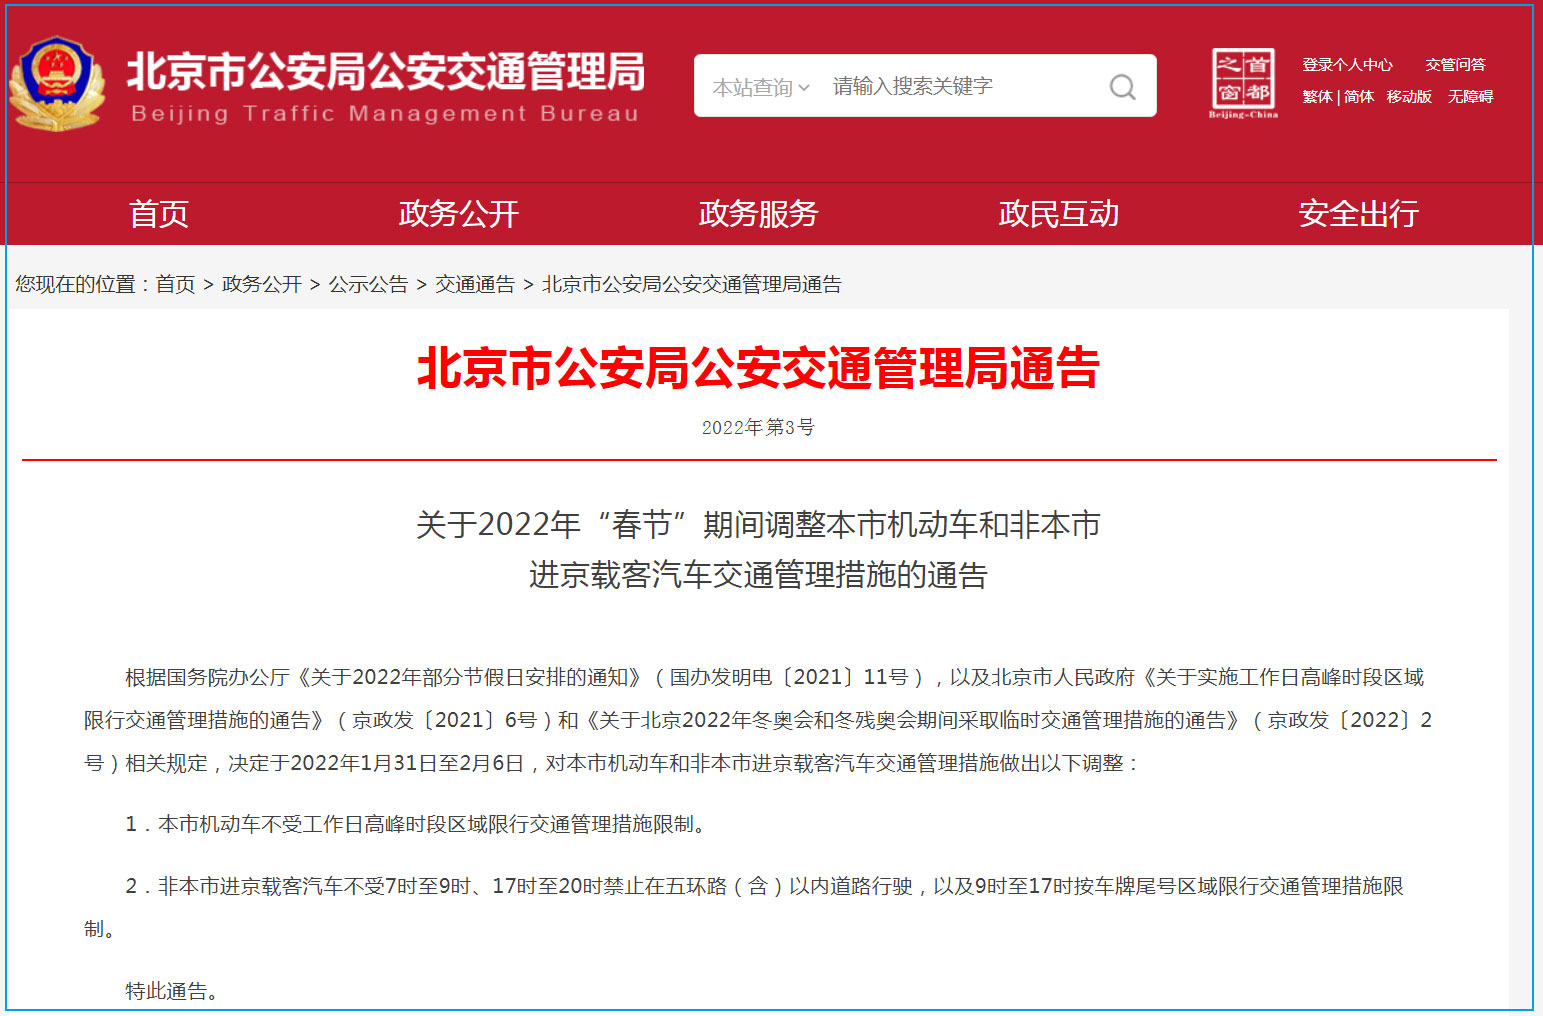The height and width of the screenshot is (1016, 1543).
Task: Select the 政务服务 navigation menu
Action: point(758,213)
